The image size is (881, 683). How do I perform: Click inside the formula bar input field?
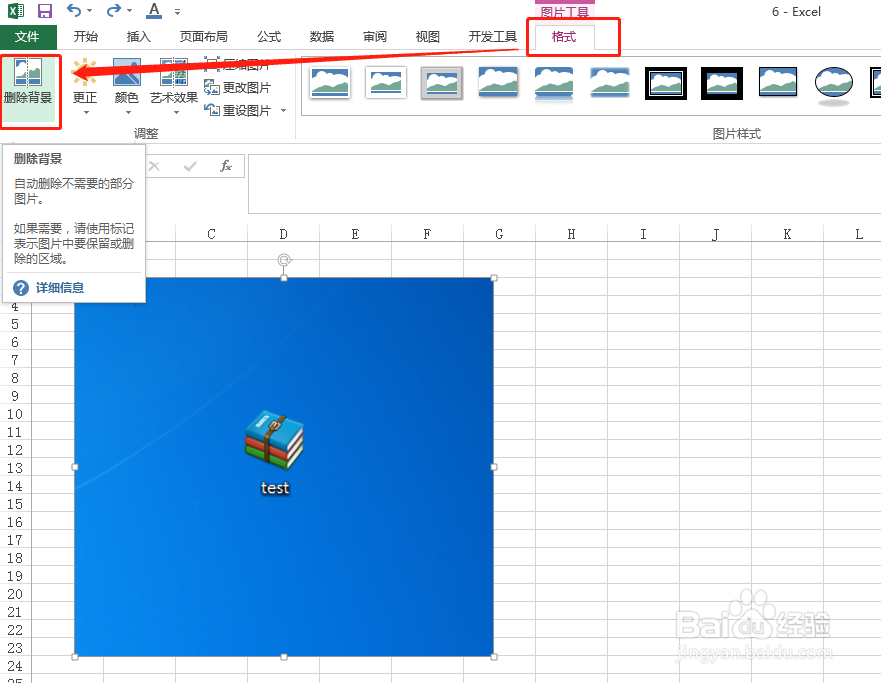(564, 184)
